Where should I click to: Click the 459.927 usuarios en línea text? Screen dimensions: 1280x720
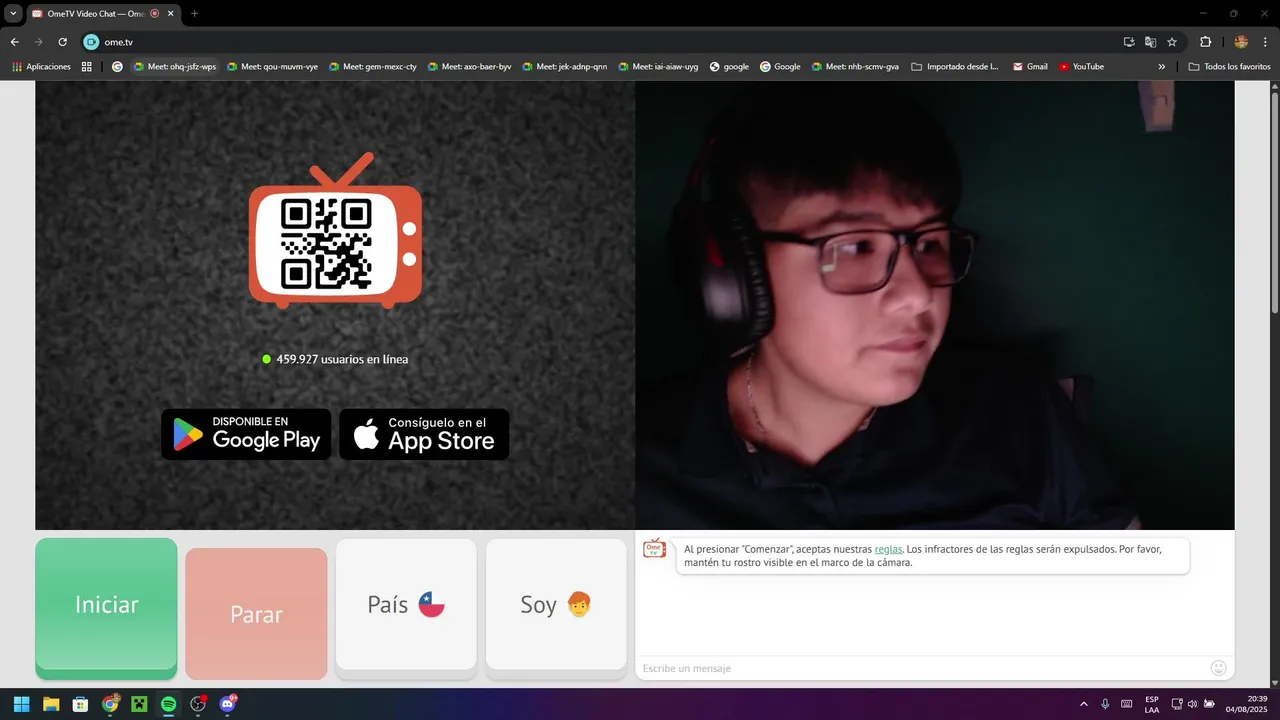point(342,359)
